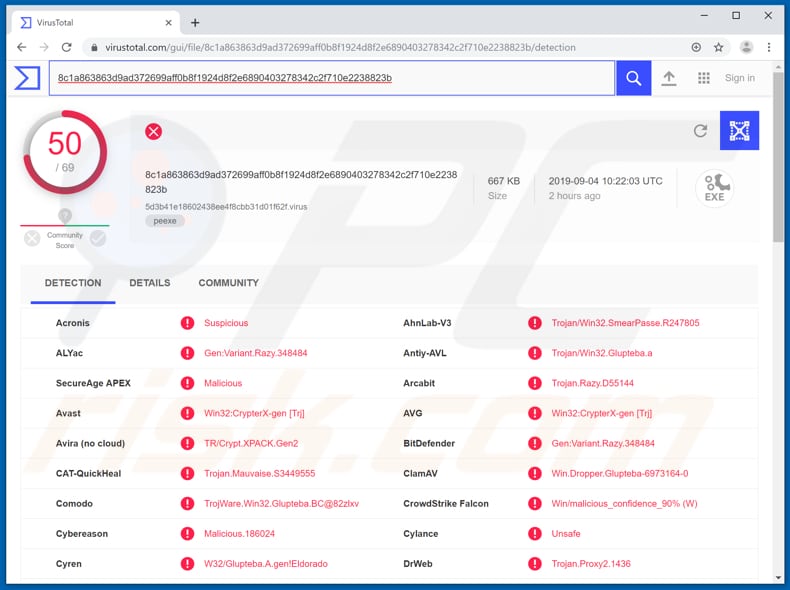Image resolution: width=790 pixels, height=590 pixels.
Task: Click the 50 / 69 detection score circle
Action: [x=65, y=152]
